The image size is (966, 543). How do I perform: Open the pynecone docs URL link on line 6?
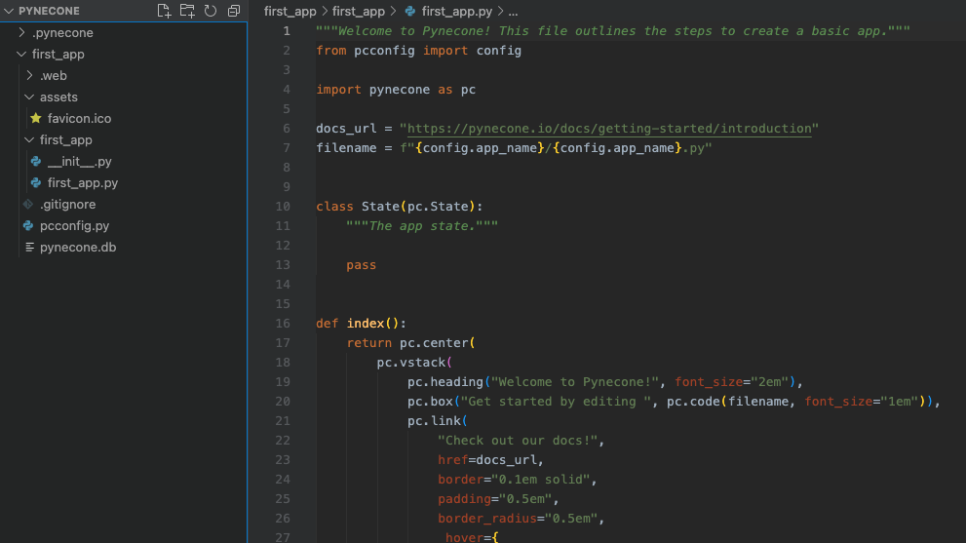pos(609,128)
